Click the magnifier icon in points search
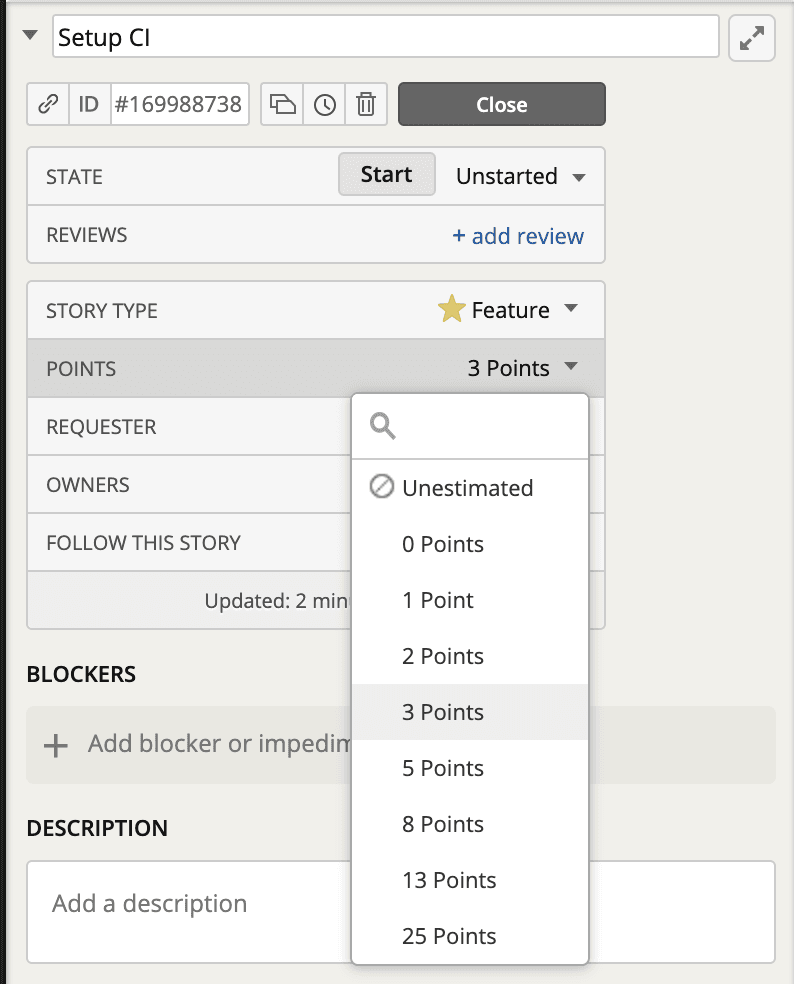 pos(383,427)
